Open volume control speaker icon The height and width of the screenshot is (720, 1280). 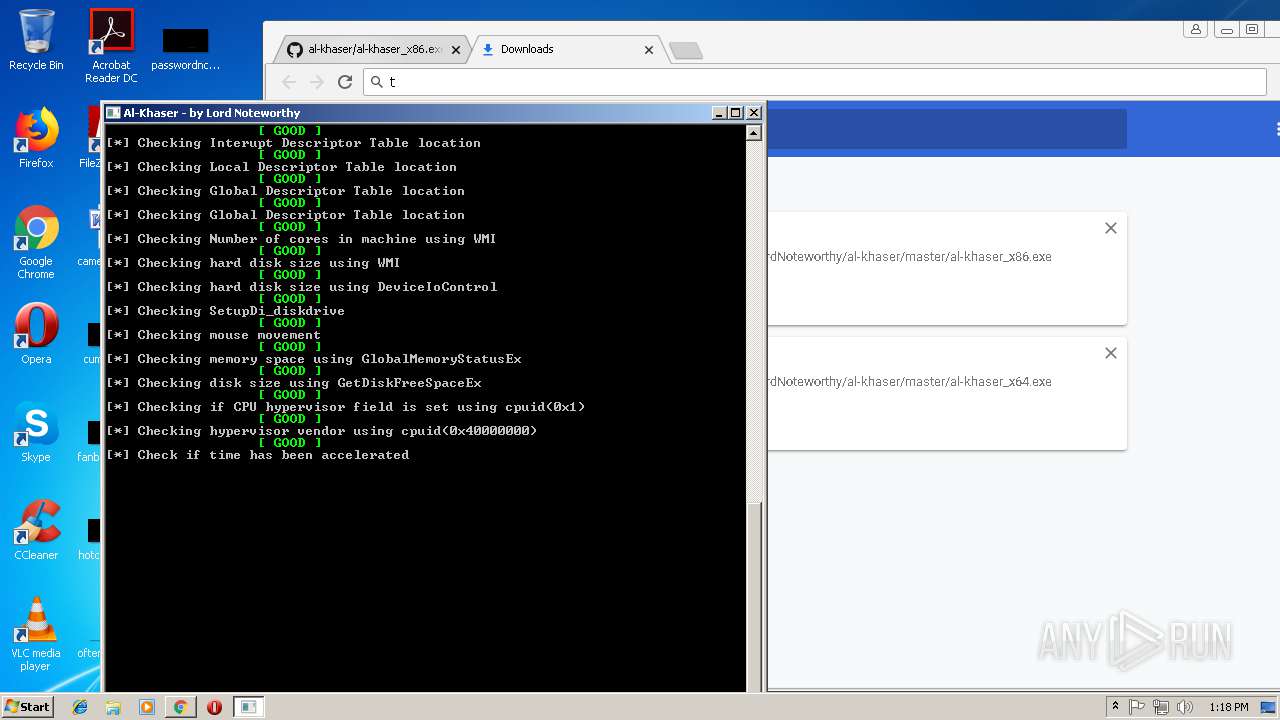coord(1185,707)
